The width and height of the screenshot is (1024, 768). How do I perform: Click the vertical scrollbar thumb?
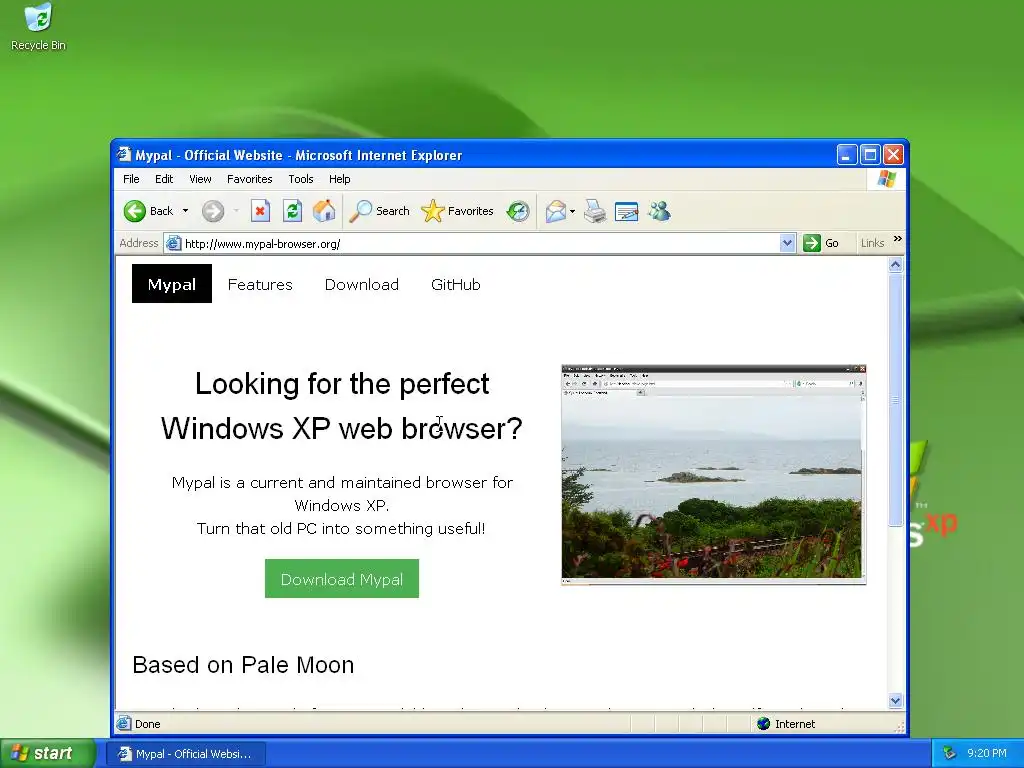click(895, 399)
